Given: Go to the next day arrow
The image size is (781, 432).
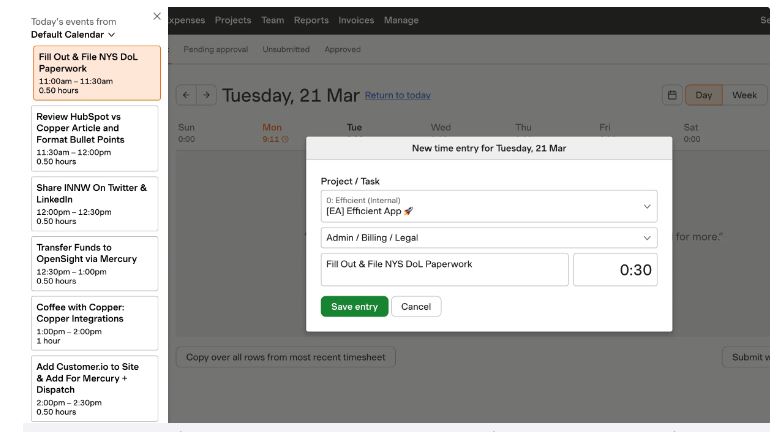Looking at the screenshot, I should [x=206, y=95].
